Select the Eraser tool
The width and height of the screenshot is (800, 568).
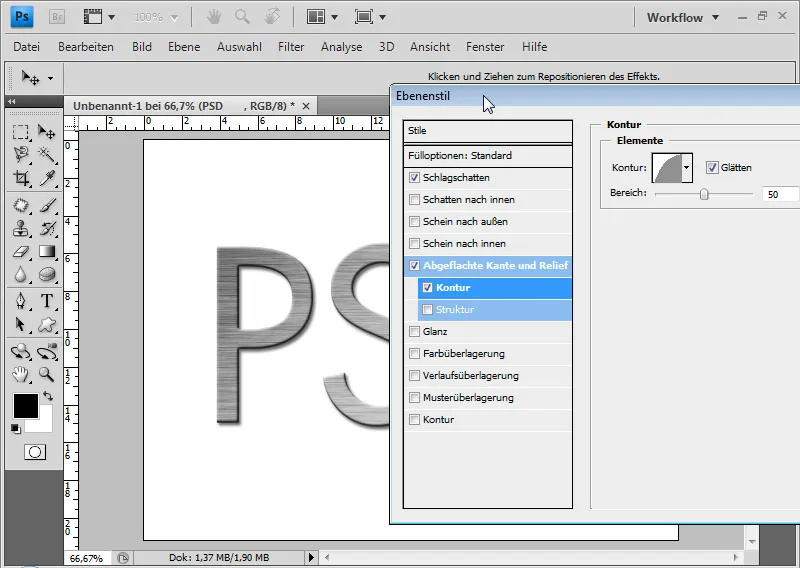20,252
